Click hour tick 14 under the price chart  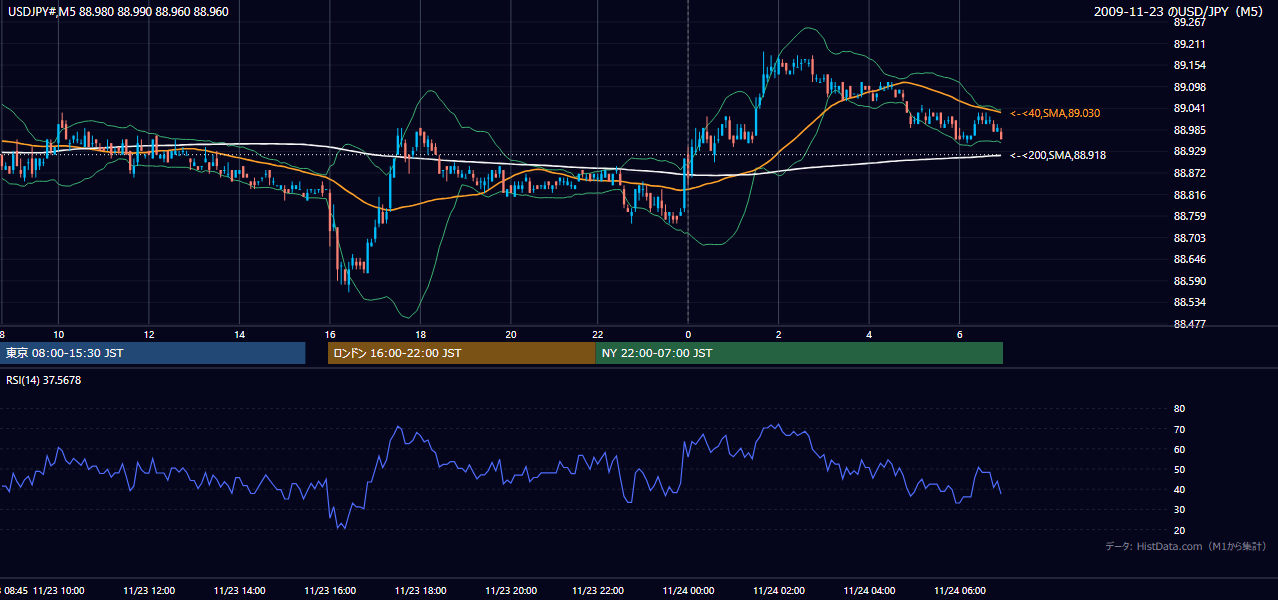click(239, 334)
